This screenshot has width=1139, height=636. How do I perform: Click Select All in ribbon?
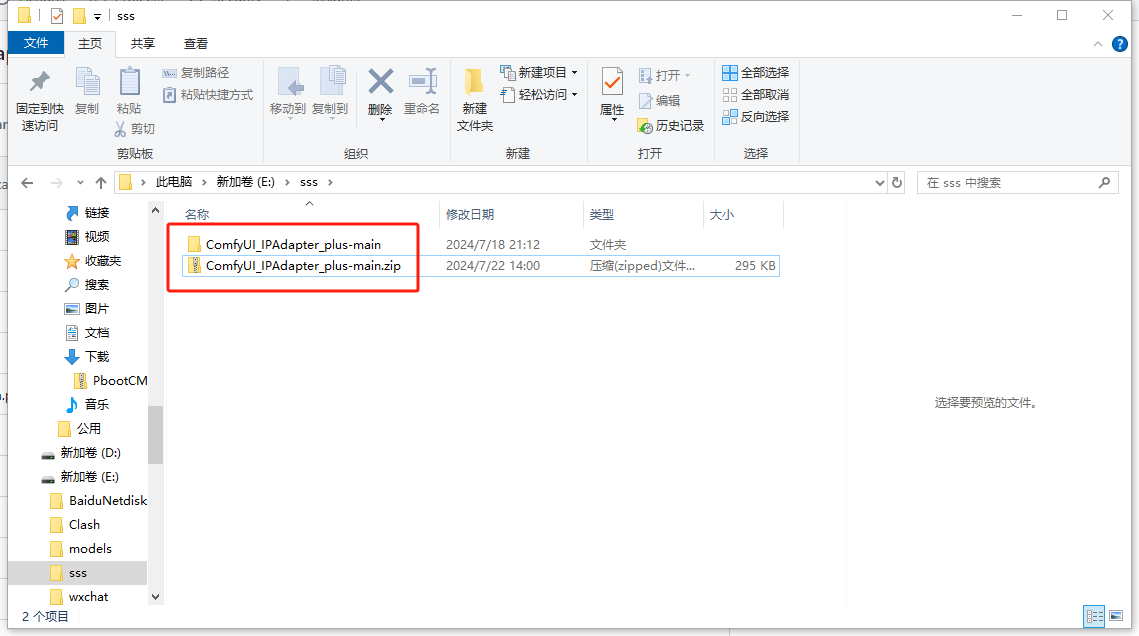(x=756, y=72)
